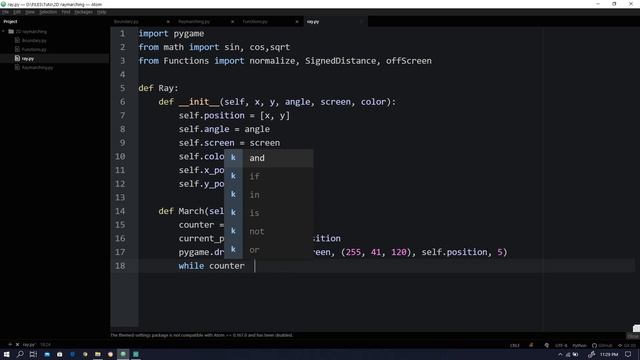Choose 'if' from the autocomplete list
Image resolution: width=640 pixels, height=360 pixels.
pyautogui.click(x=269, y=176)
